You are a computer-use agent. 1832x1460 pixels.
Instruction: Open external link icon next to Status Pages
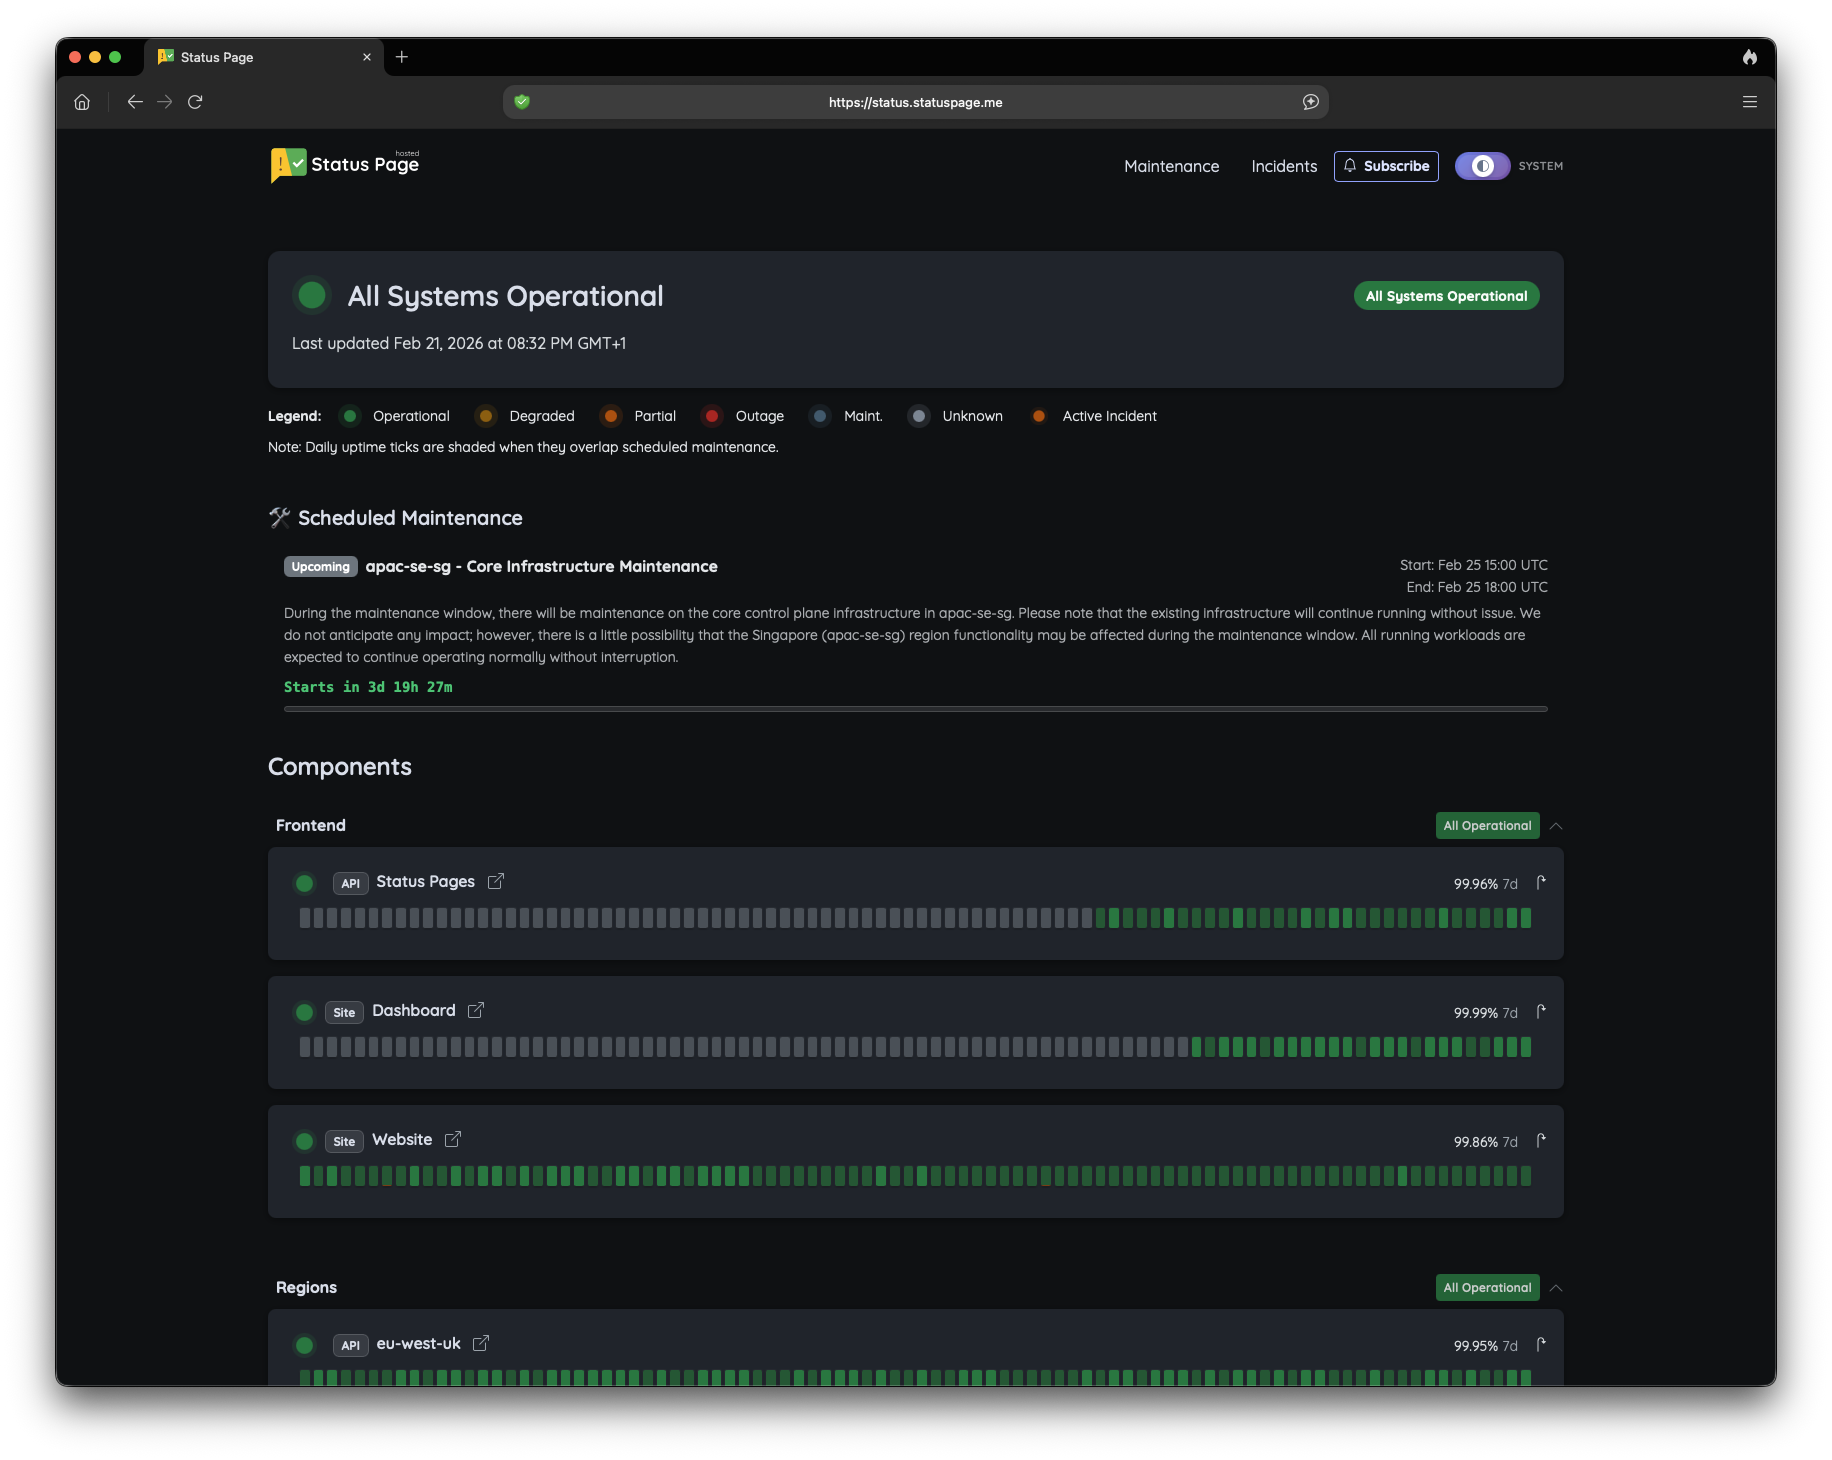[495, 881]
